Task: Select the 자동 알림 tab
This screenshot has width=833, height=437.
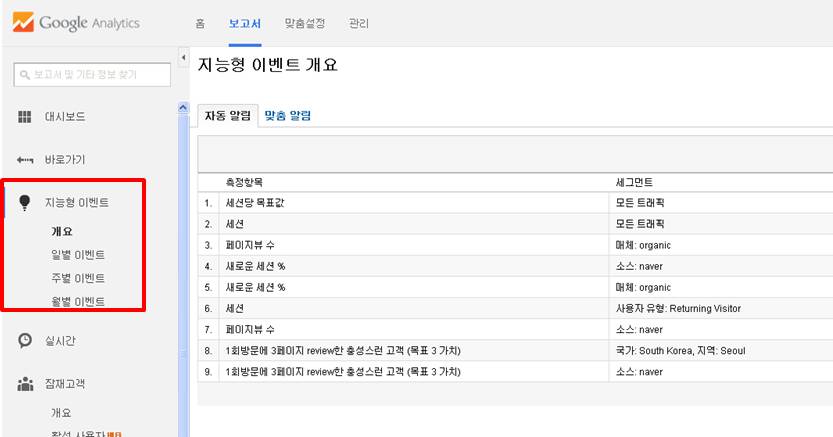Action: (x=227, y=116)
